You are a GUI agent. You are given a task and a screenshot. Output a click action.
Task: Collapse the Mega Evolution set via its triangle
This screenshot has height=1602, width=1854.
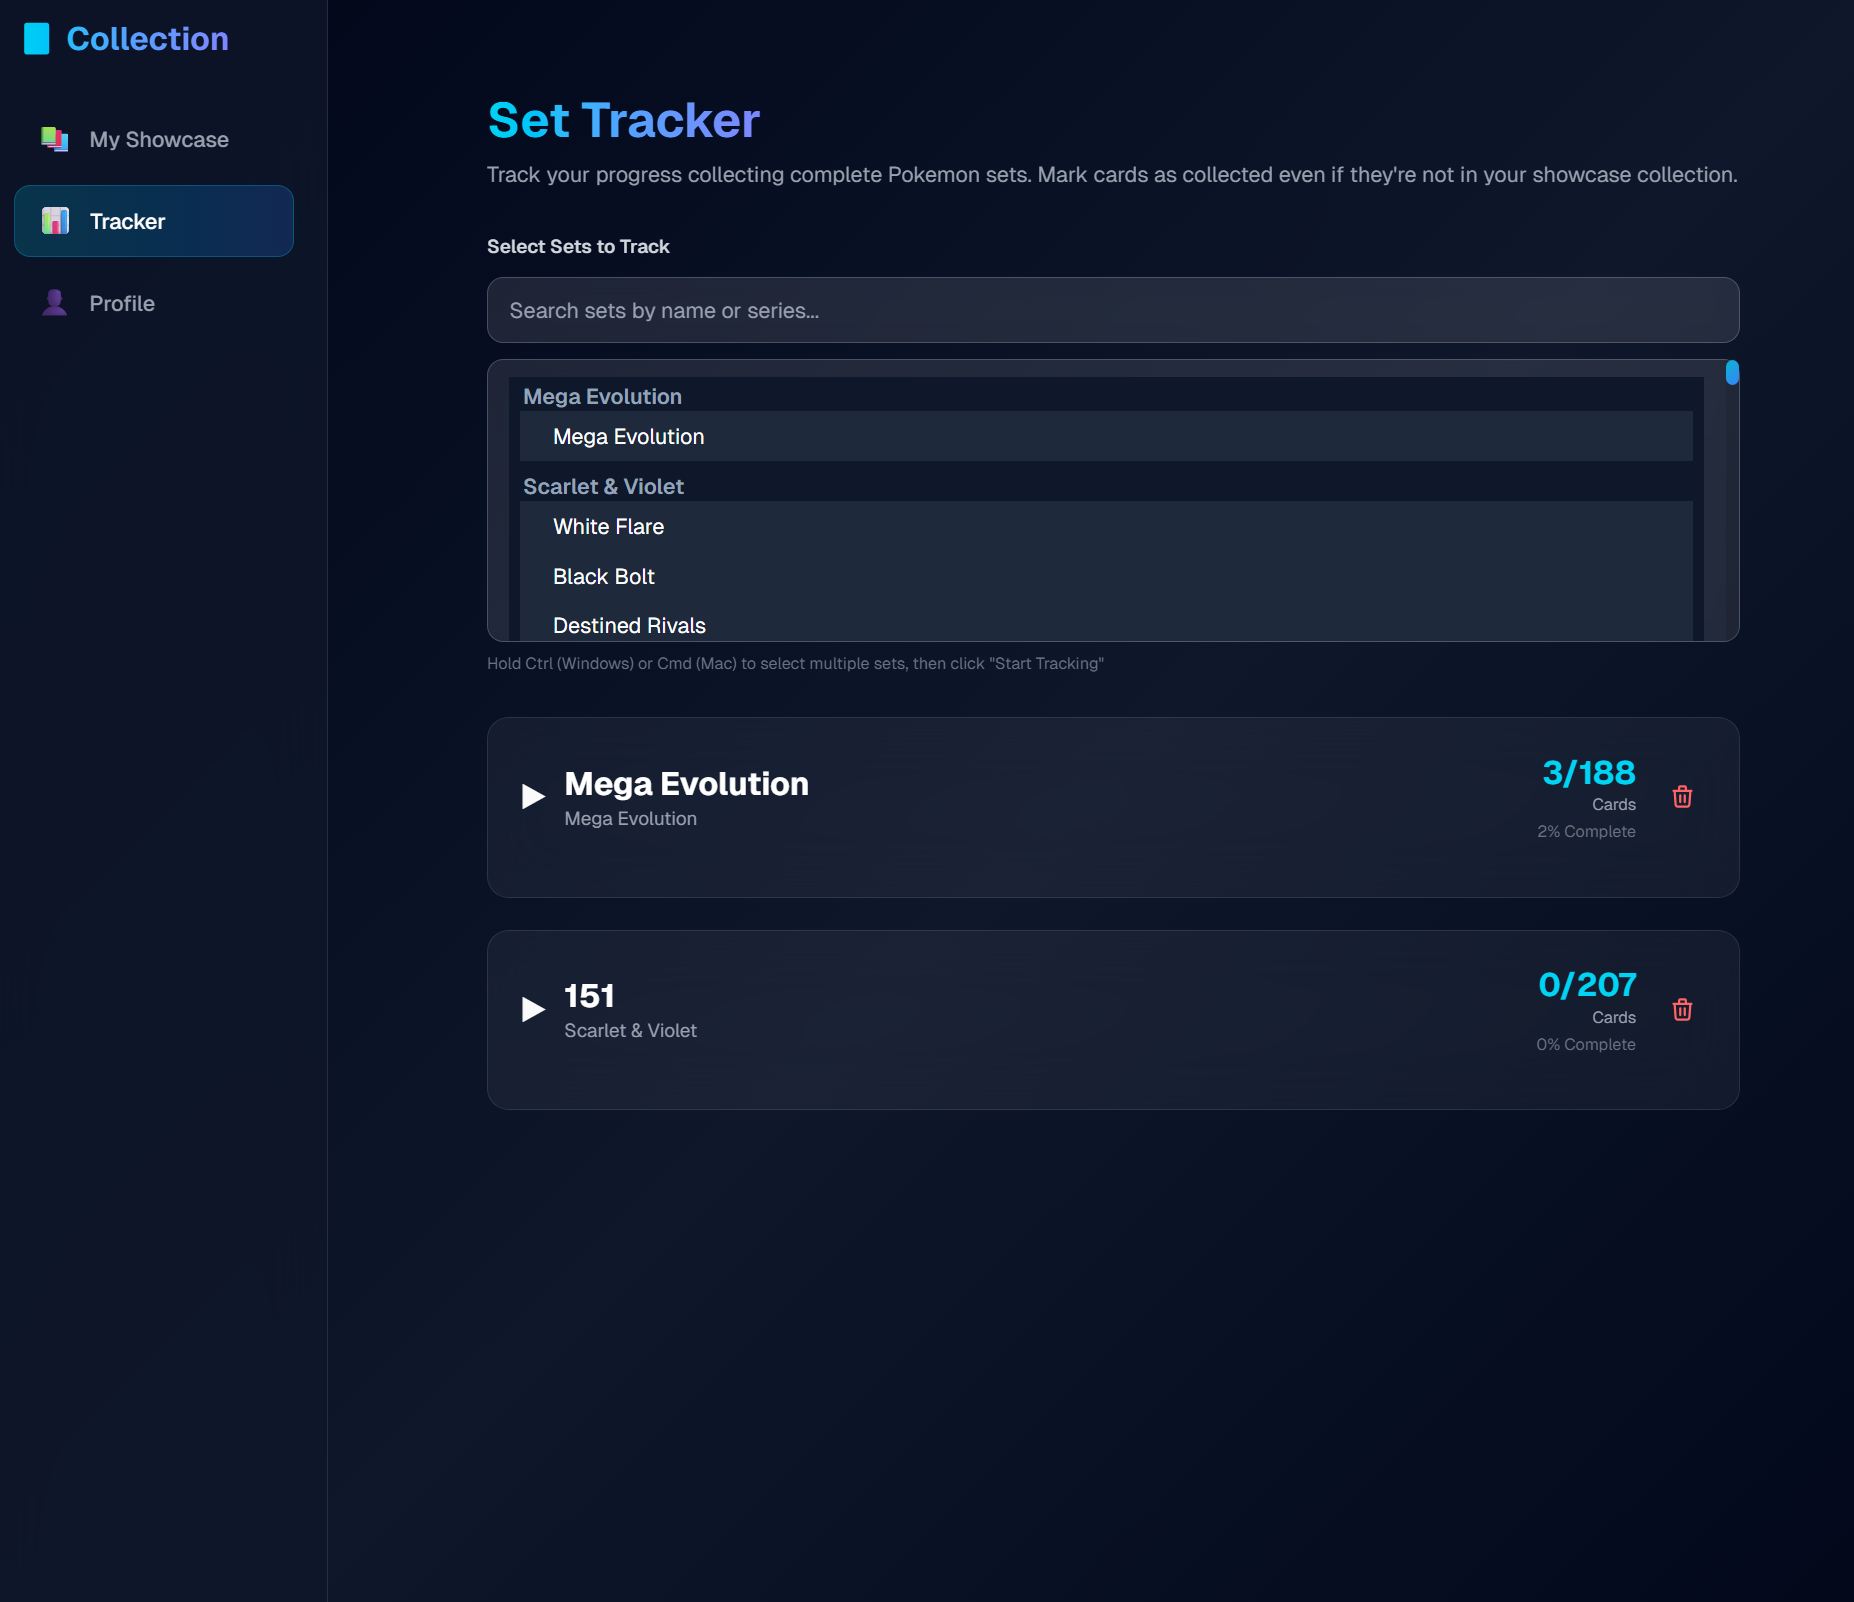pos(533,796)
